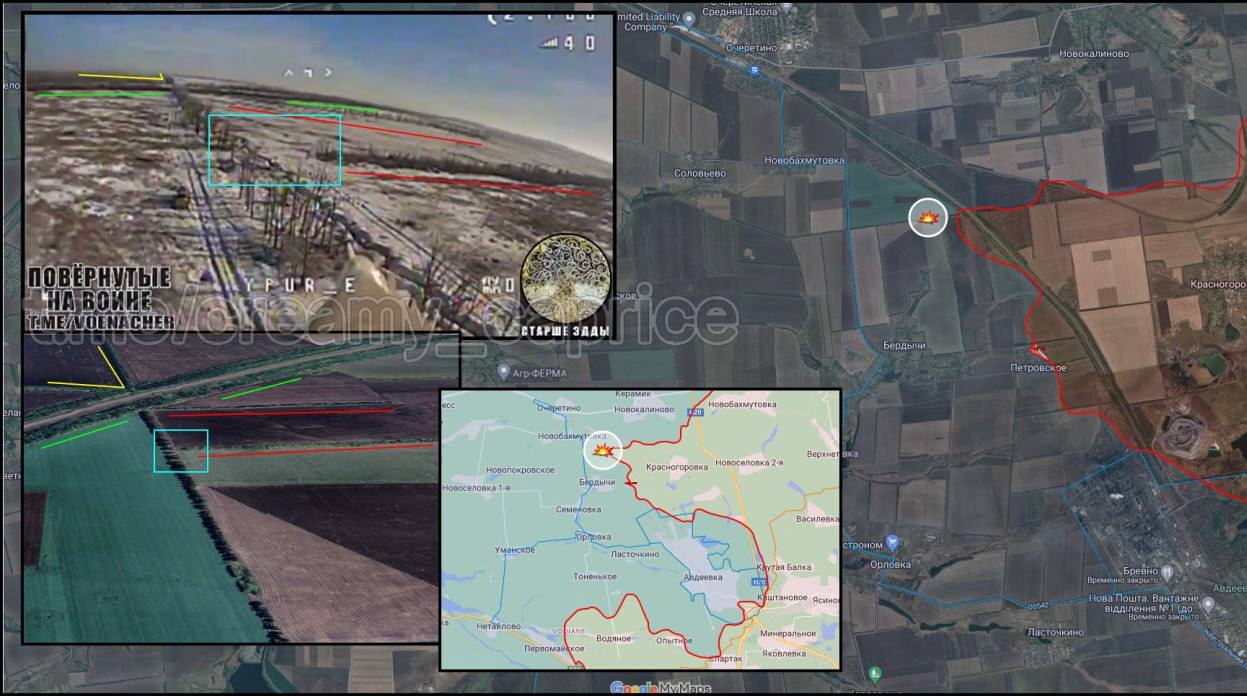The width and height of the screenshot is (1247, 696).
Task: Select the Новобахмутовка label on the satellite map
Action: (804, 160)
